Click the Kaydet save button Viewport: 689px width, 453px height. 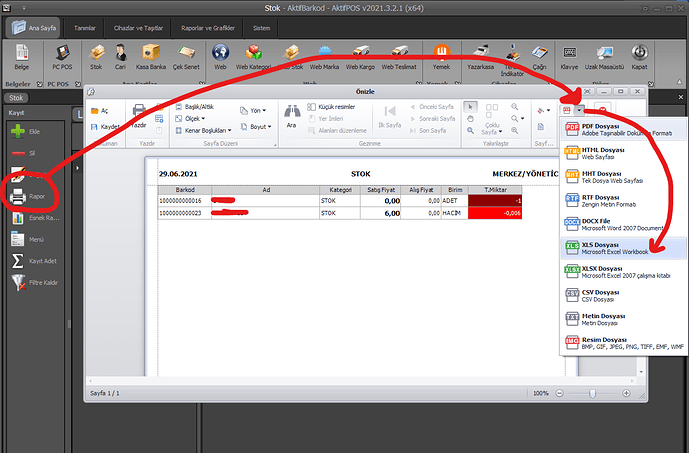pos(105,127)
